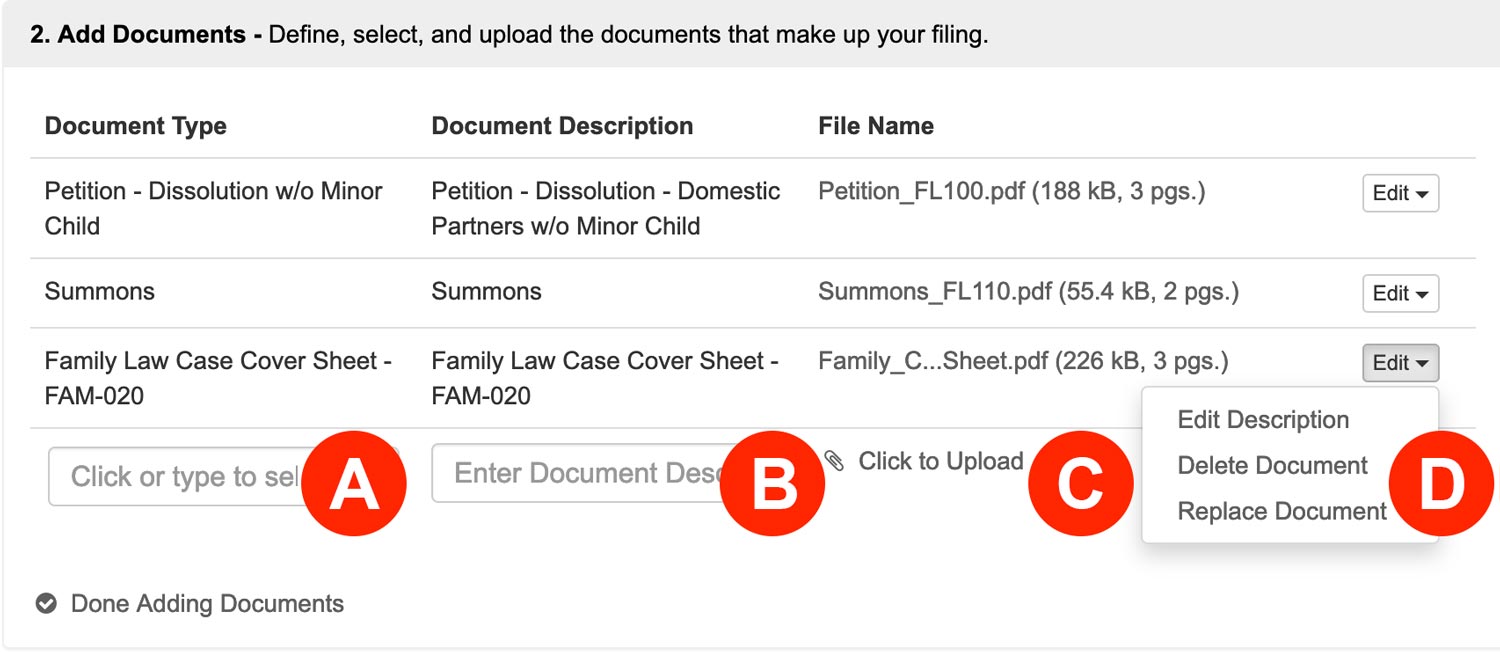The image size is (1500, 652).
Task: Choose Edit Description from menu
Action: pos(1263,420)
